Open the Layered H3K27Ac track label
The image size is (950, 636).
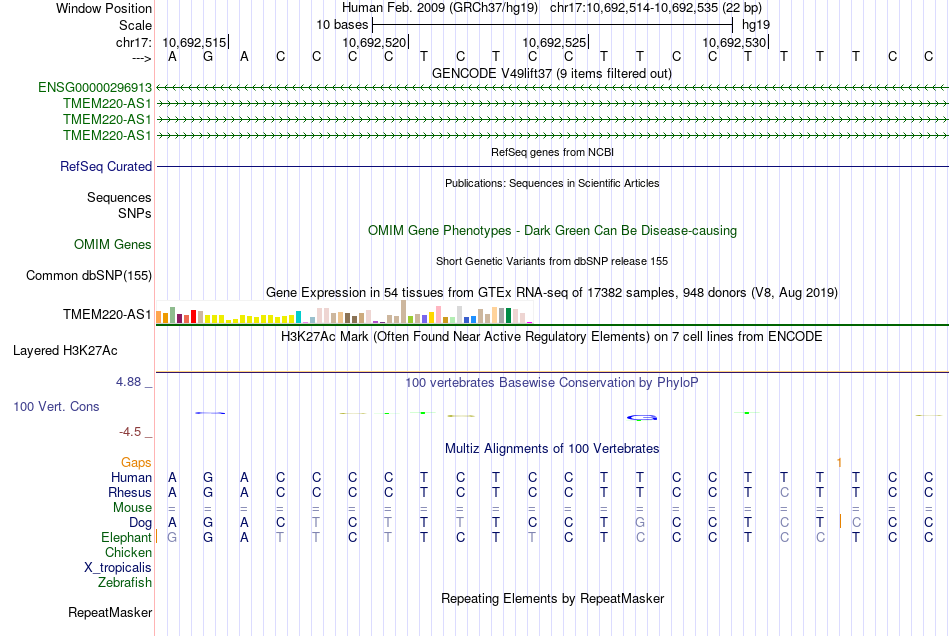[x=65, y=351]
